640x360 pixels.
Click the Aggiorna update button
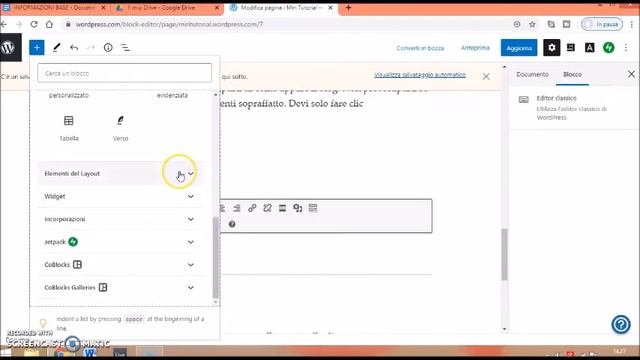(519, 48)
